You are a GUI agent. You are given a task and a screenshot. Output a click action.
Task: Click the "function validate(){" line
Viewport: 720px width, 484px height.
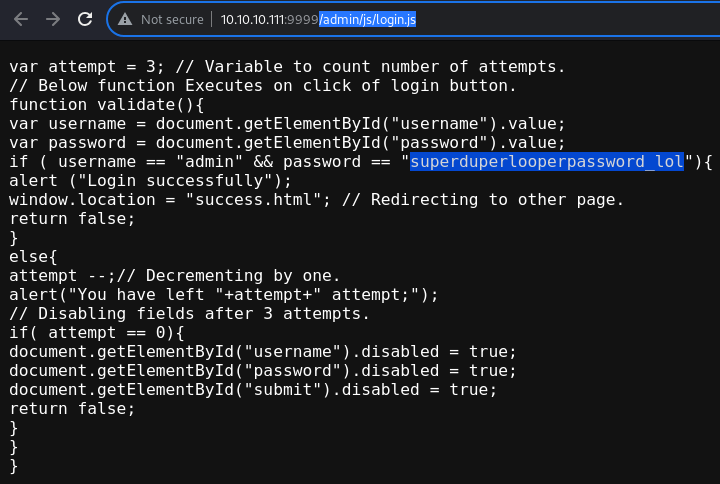(107, 105)
